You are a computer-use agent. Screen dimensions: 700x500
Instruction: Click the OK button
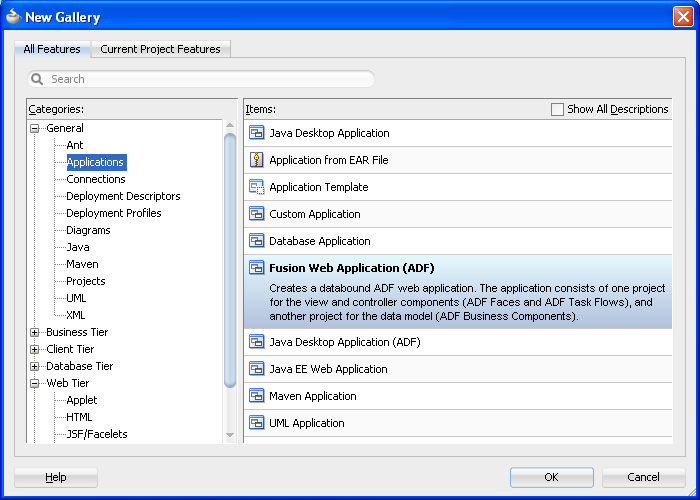(552, 477)
